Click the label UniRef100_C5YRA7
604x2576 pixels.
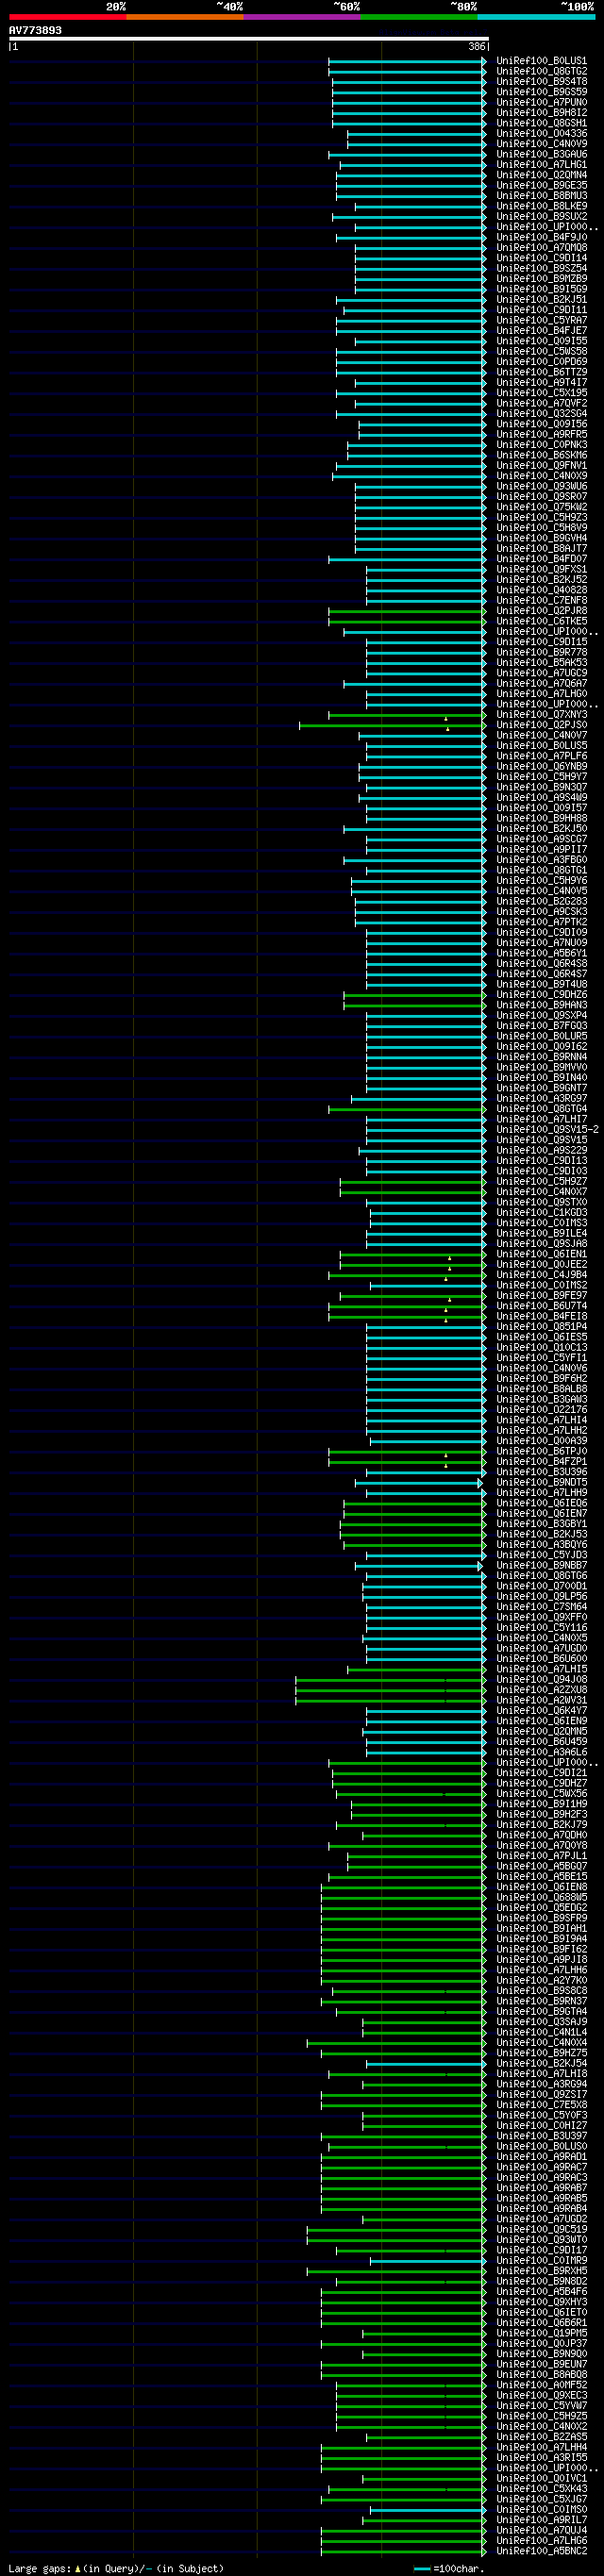(542, 320)
